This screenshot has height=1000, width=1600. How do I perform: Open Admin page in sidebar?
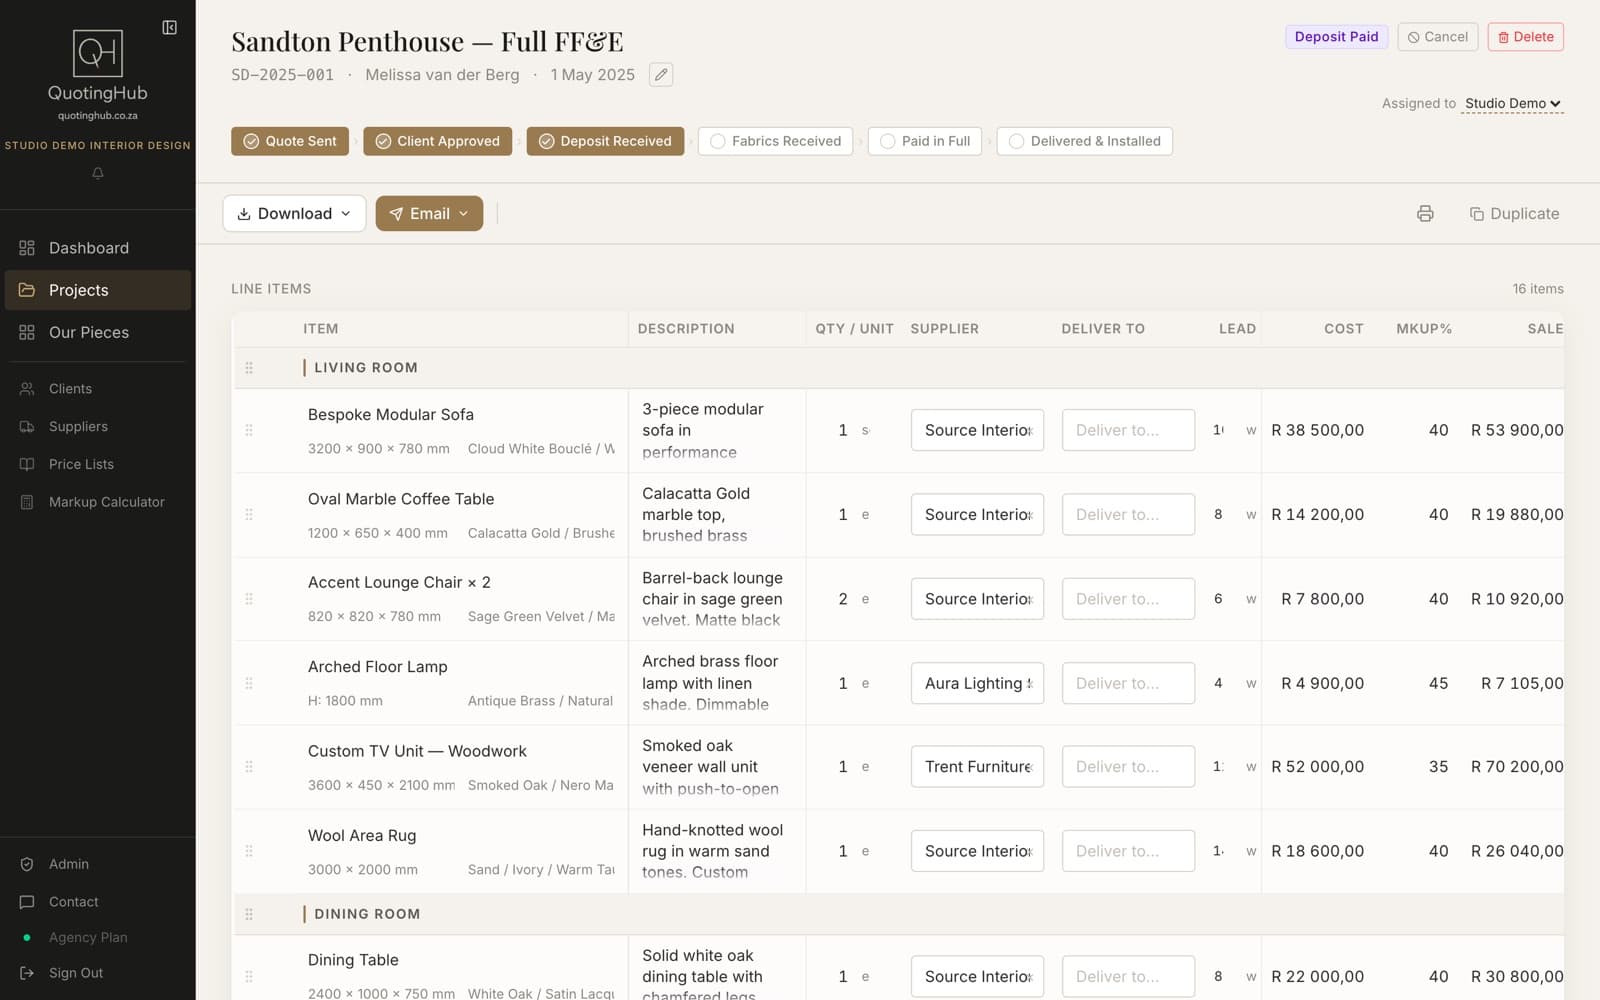[x=98, y=864]
